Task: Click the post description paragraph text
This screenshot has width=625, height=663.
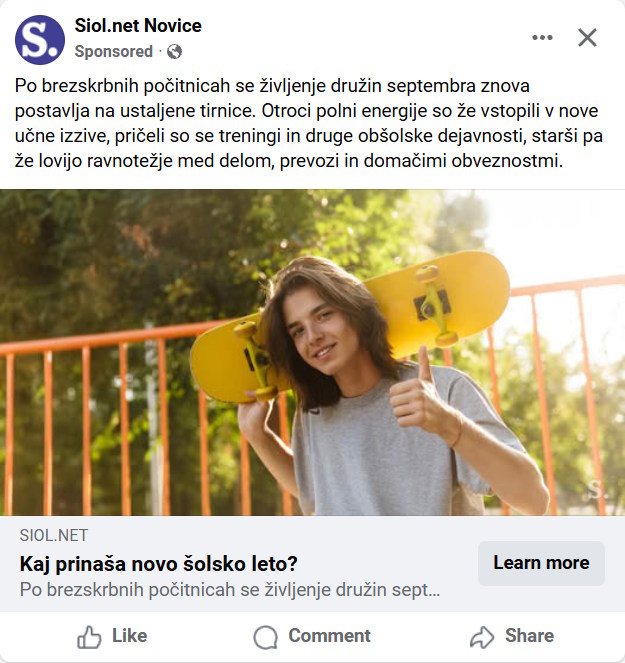Action: tap(309, 123)
